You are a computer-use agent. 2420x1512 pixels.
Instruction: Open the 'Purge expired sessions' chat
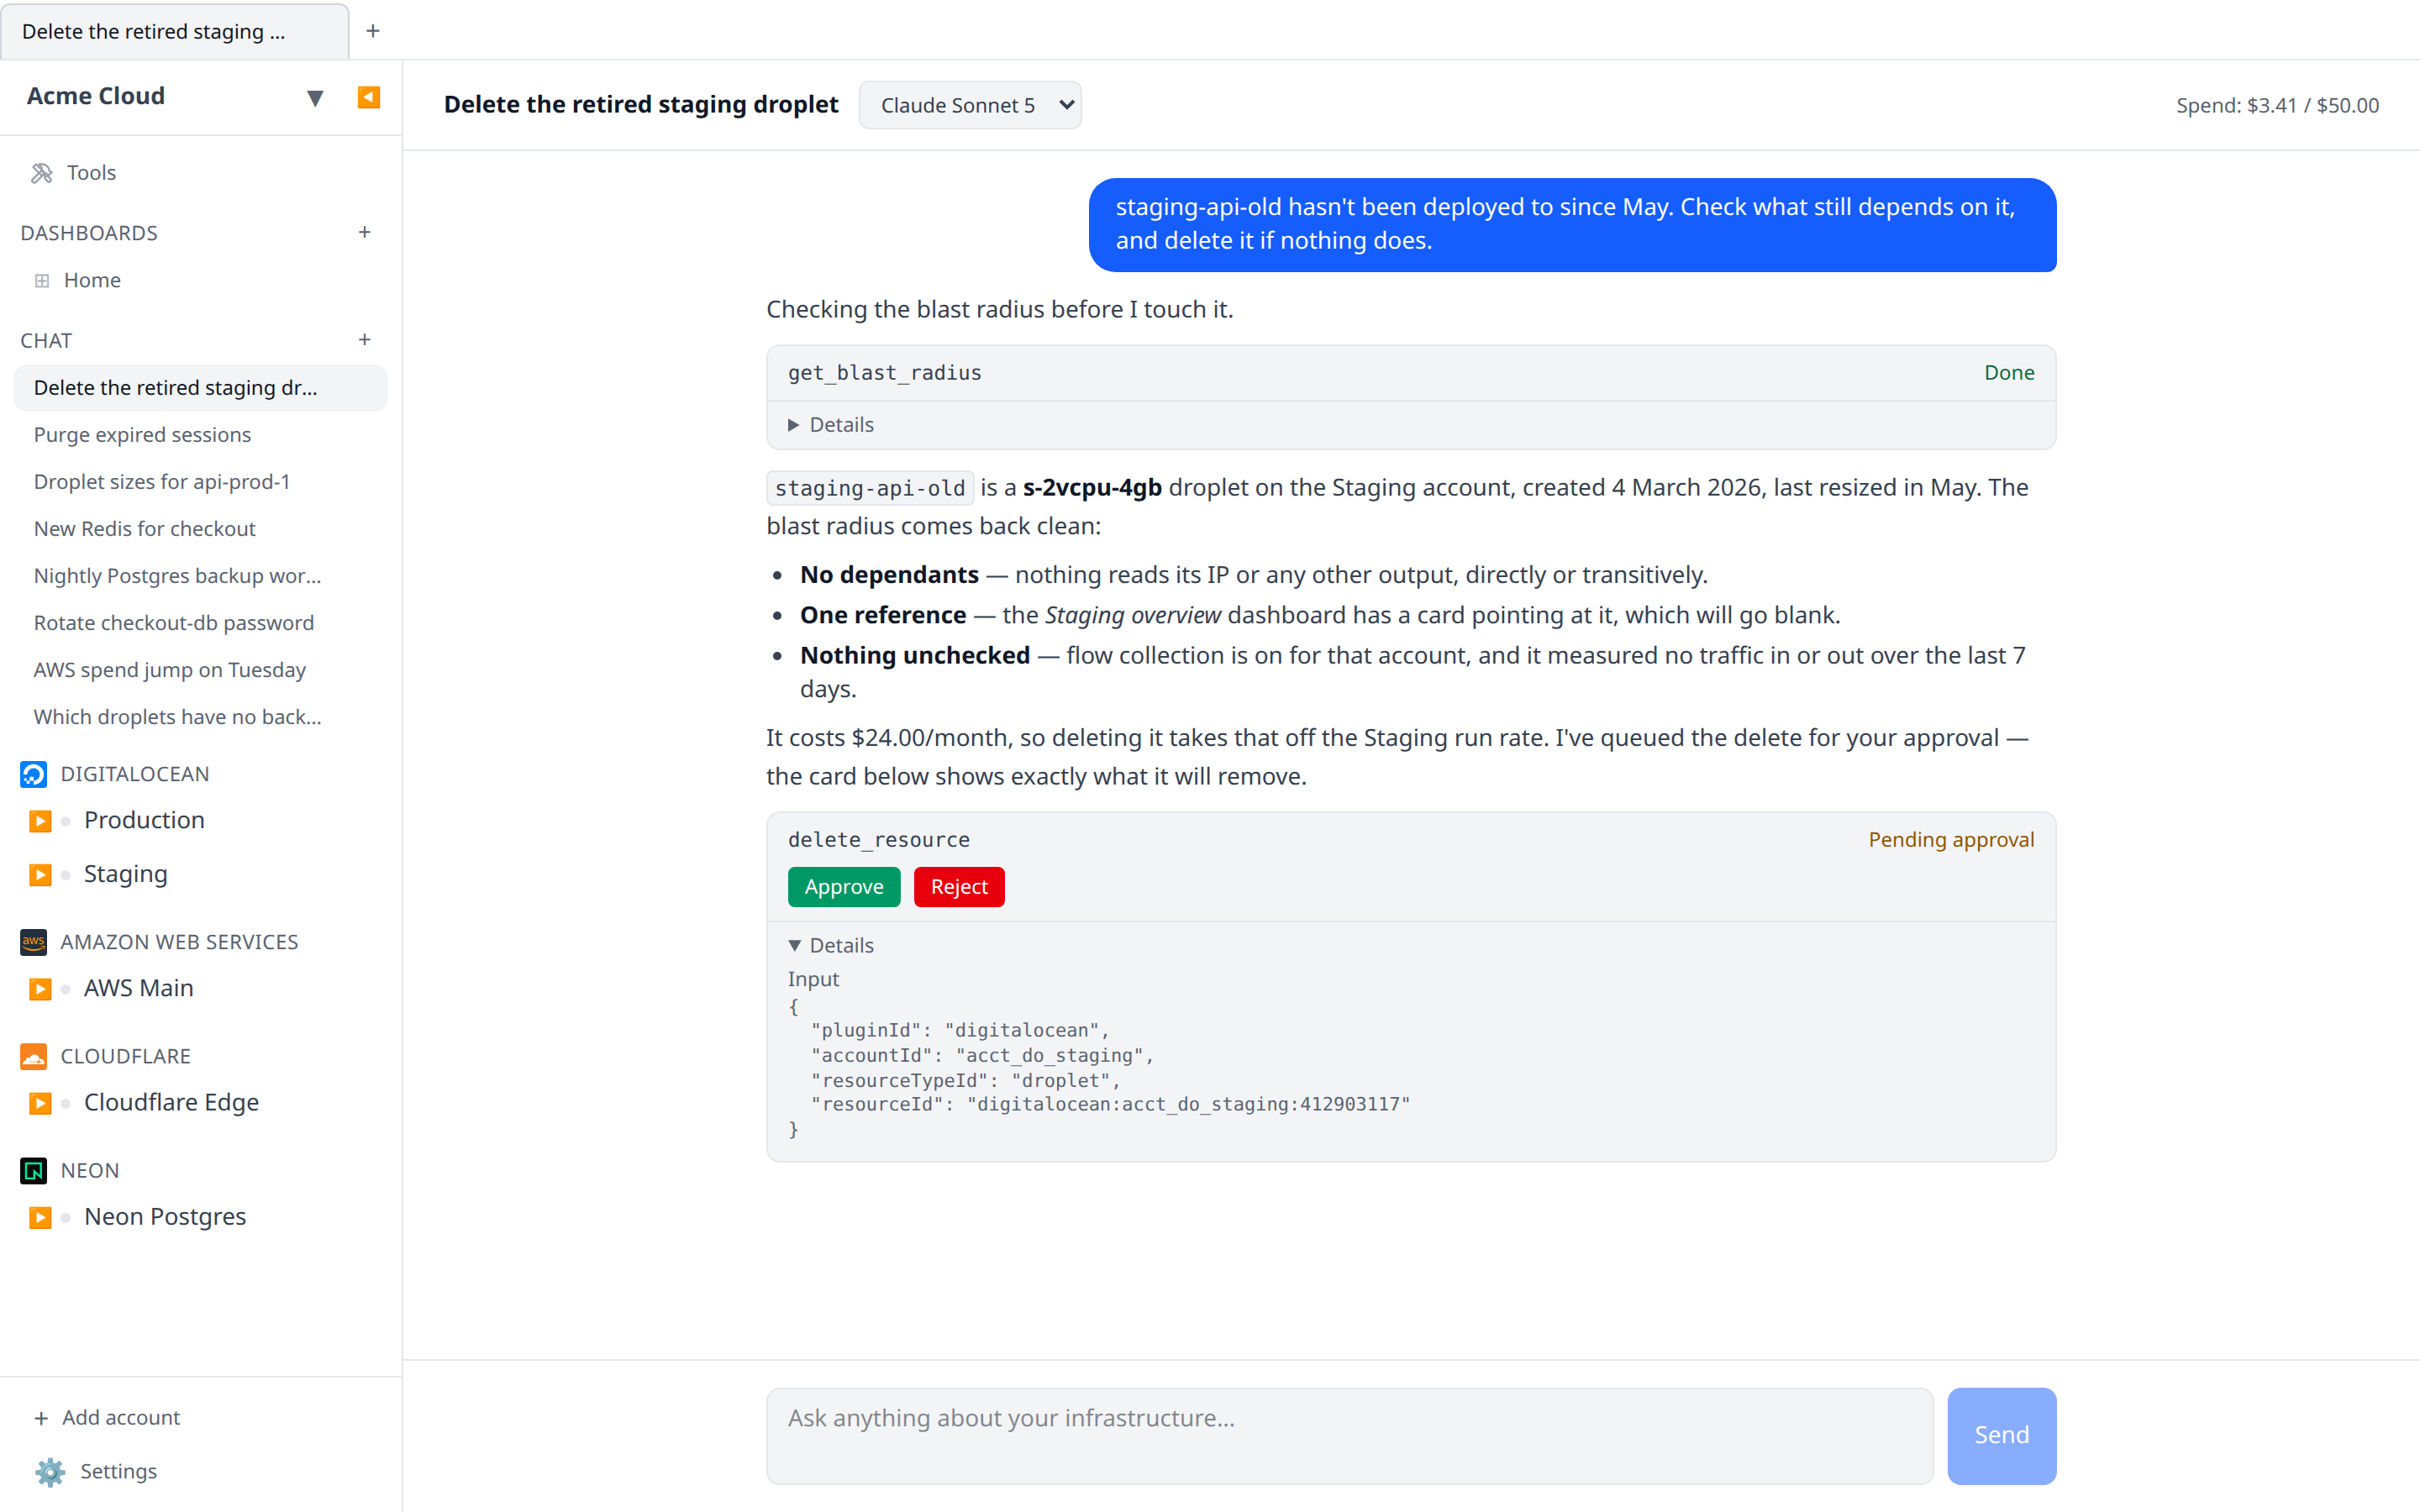coord(200,435)
